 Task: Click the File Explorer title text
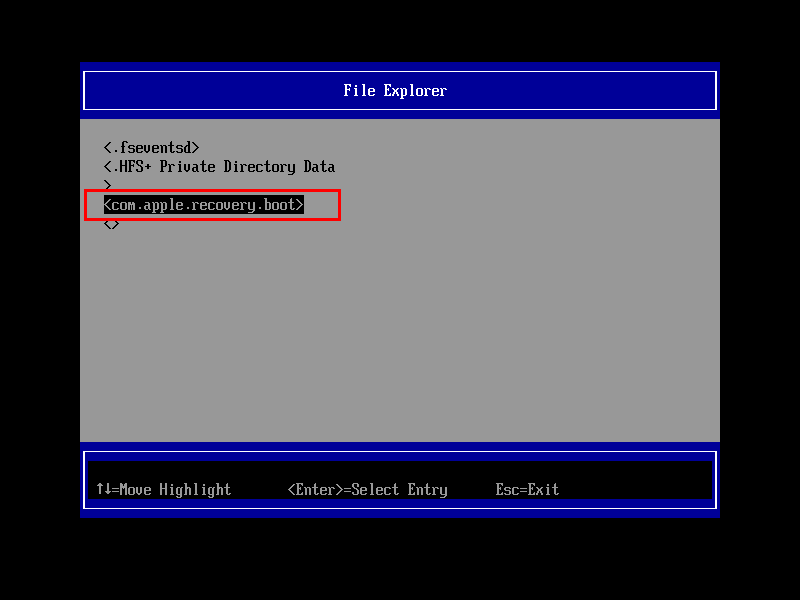(x=395, y=91)
